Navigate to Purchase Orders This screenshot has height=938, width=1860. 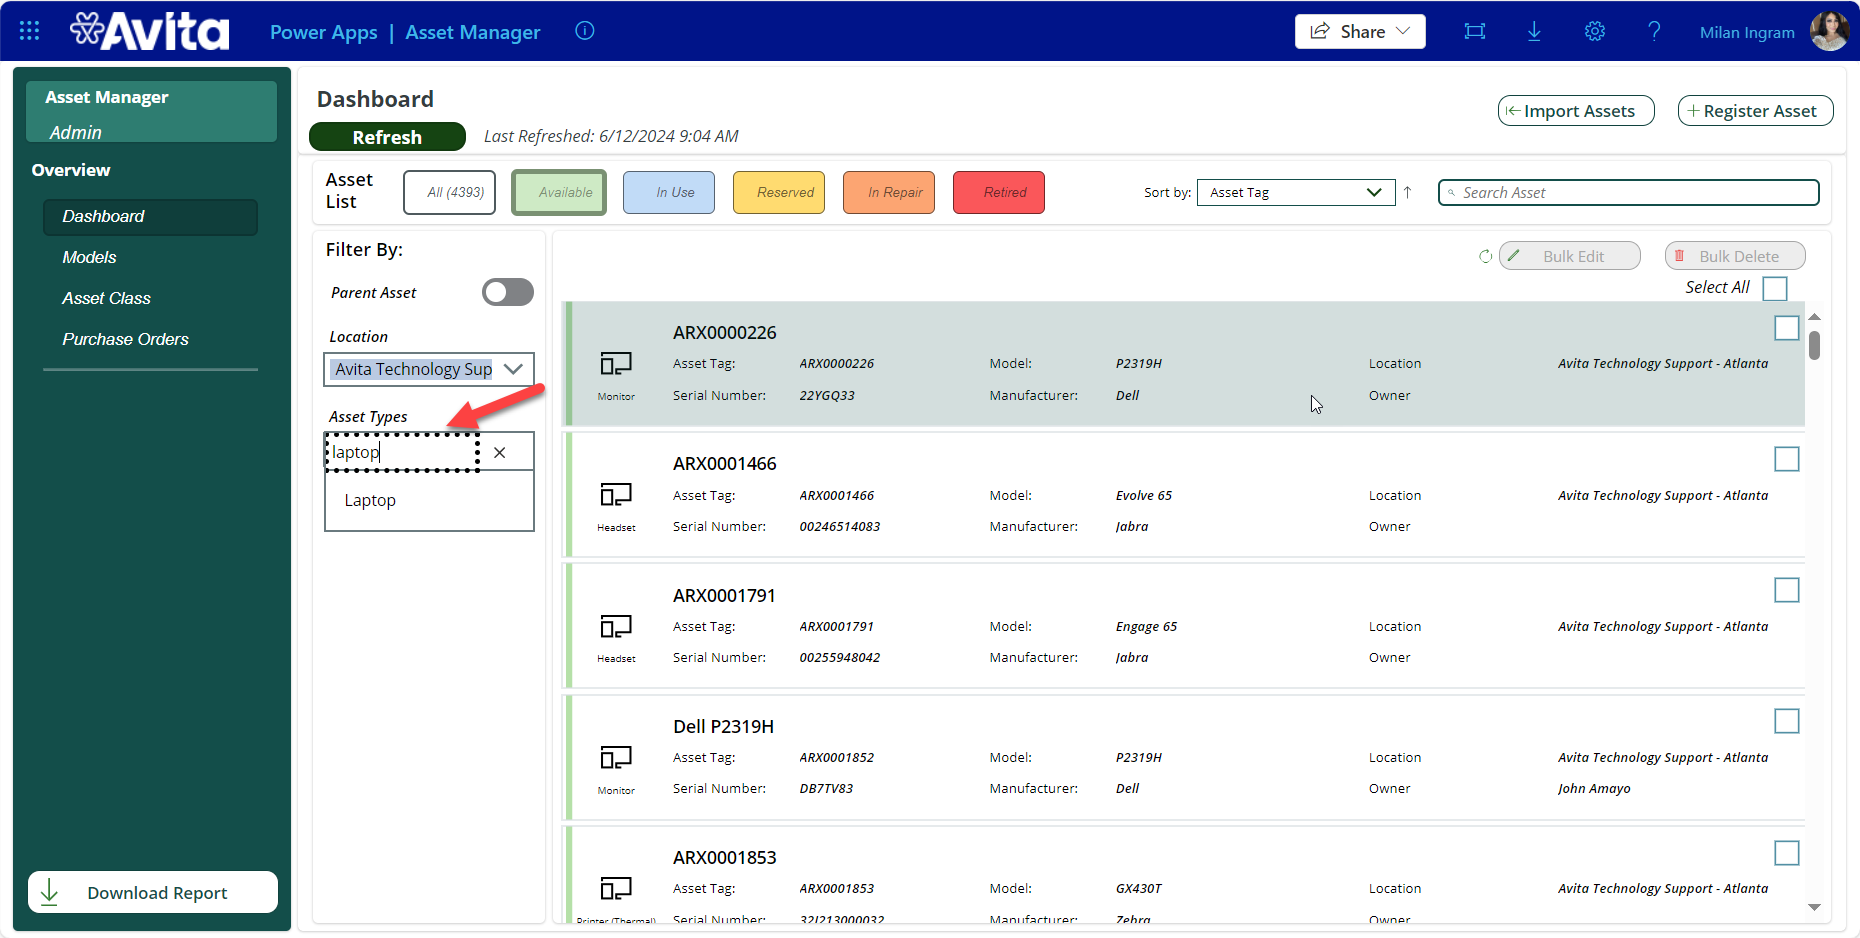125,339
